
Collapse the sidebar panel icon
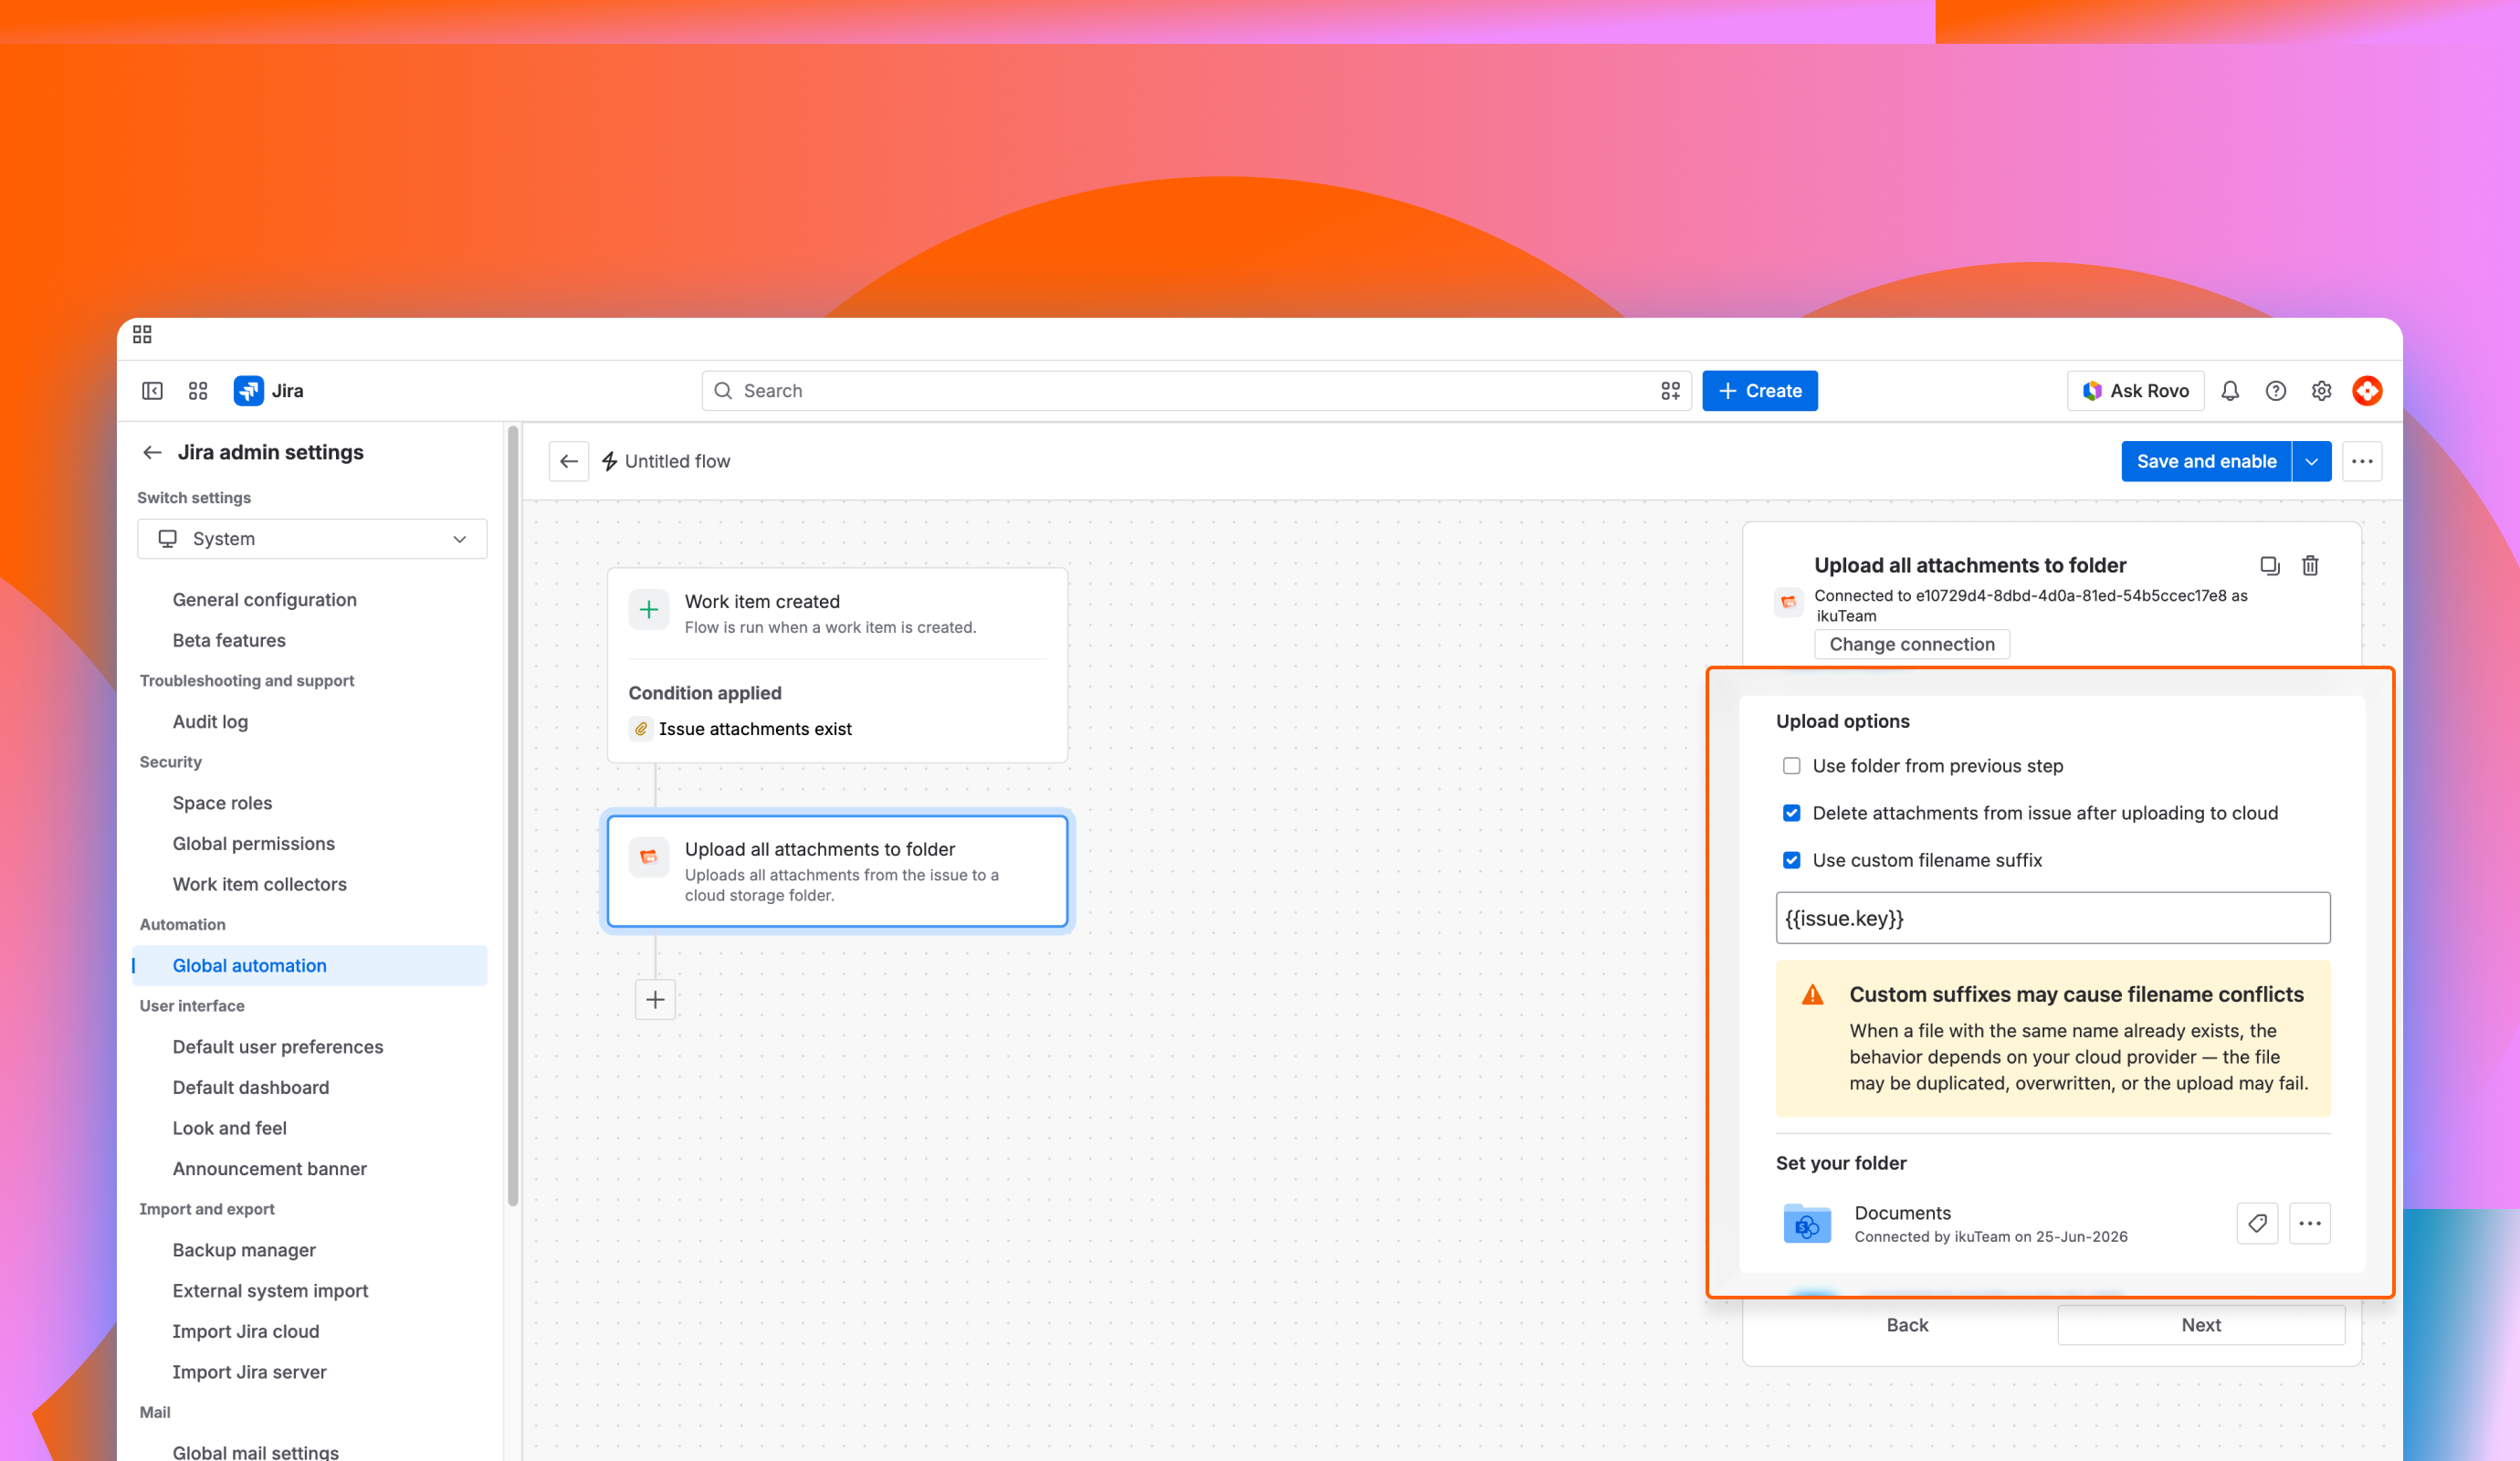point(152,391)
